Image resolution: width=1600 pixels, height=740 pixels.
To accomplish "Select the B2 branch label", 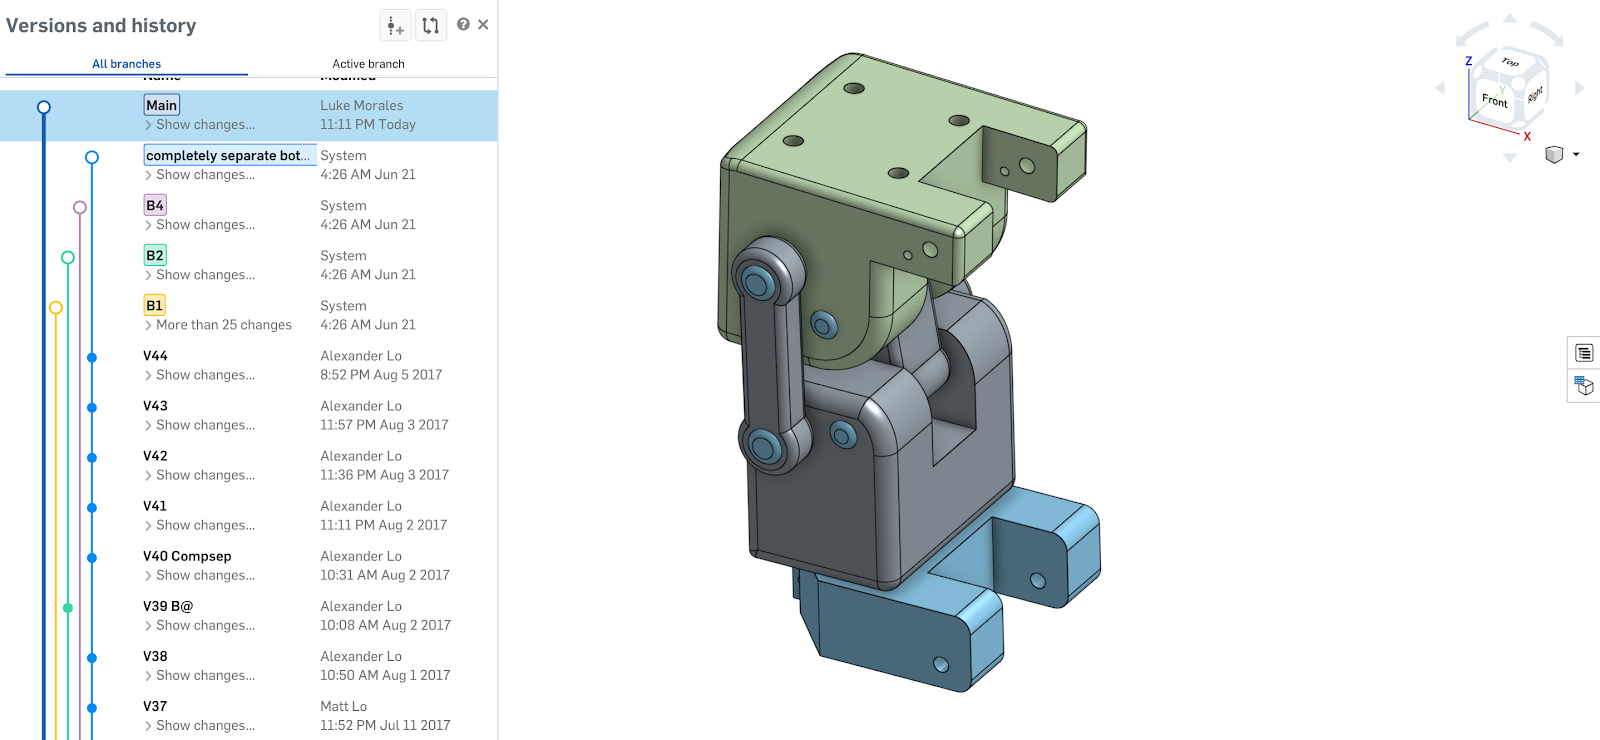I will pos(155,255).
